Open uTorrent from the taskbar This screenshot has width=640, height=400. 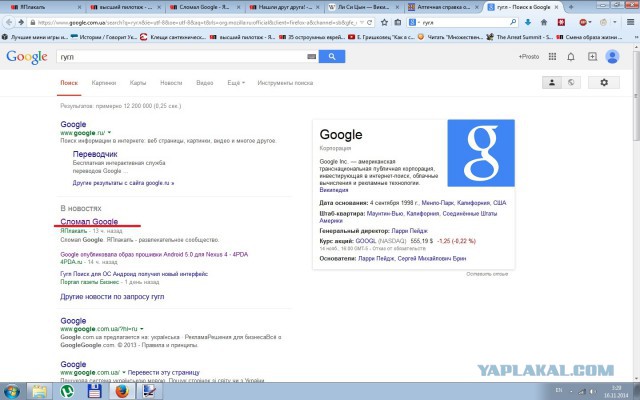(x=67, y=391)
